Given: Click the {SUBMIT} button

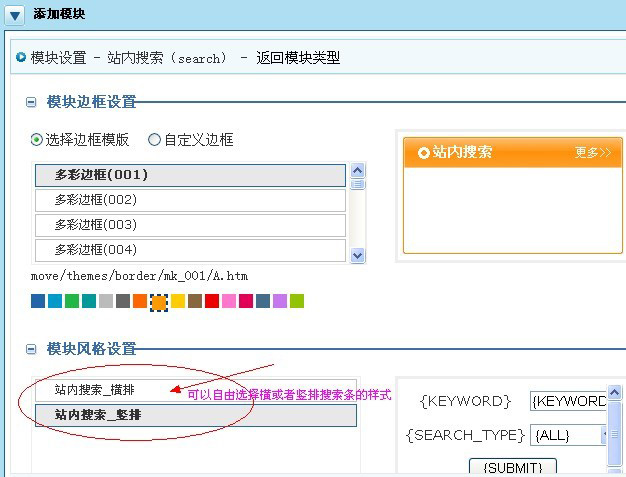Looking at the screenshot, I should point(513,467).
